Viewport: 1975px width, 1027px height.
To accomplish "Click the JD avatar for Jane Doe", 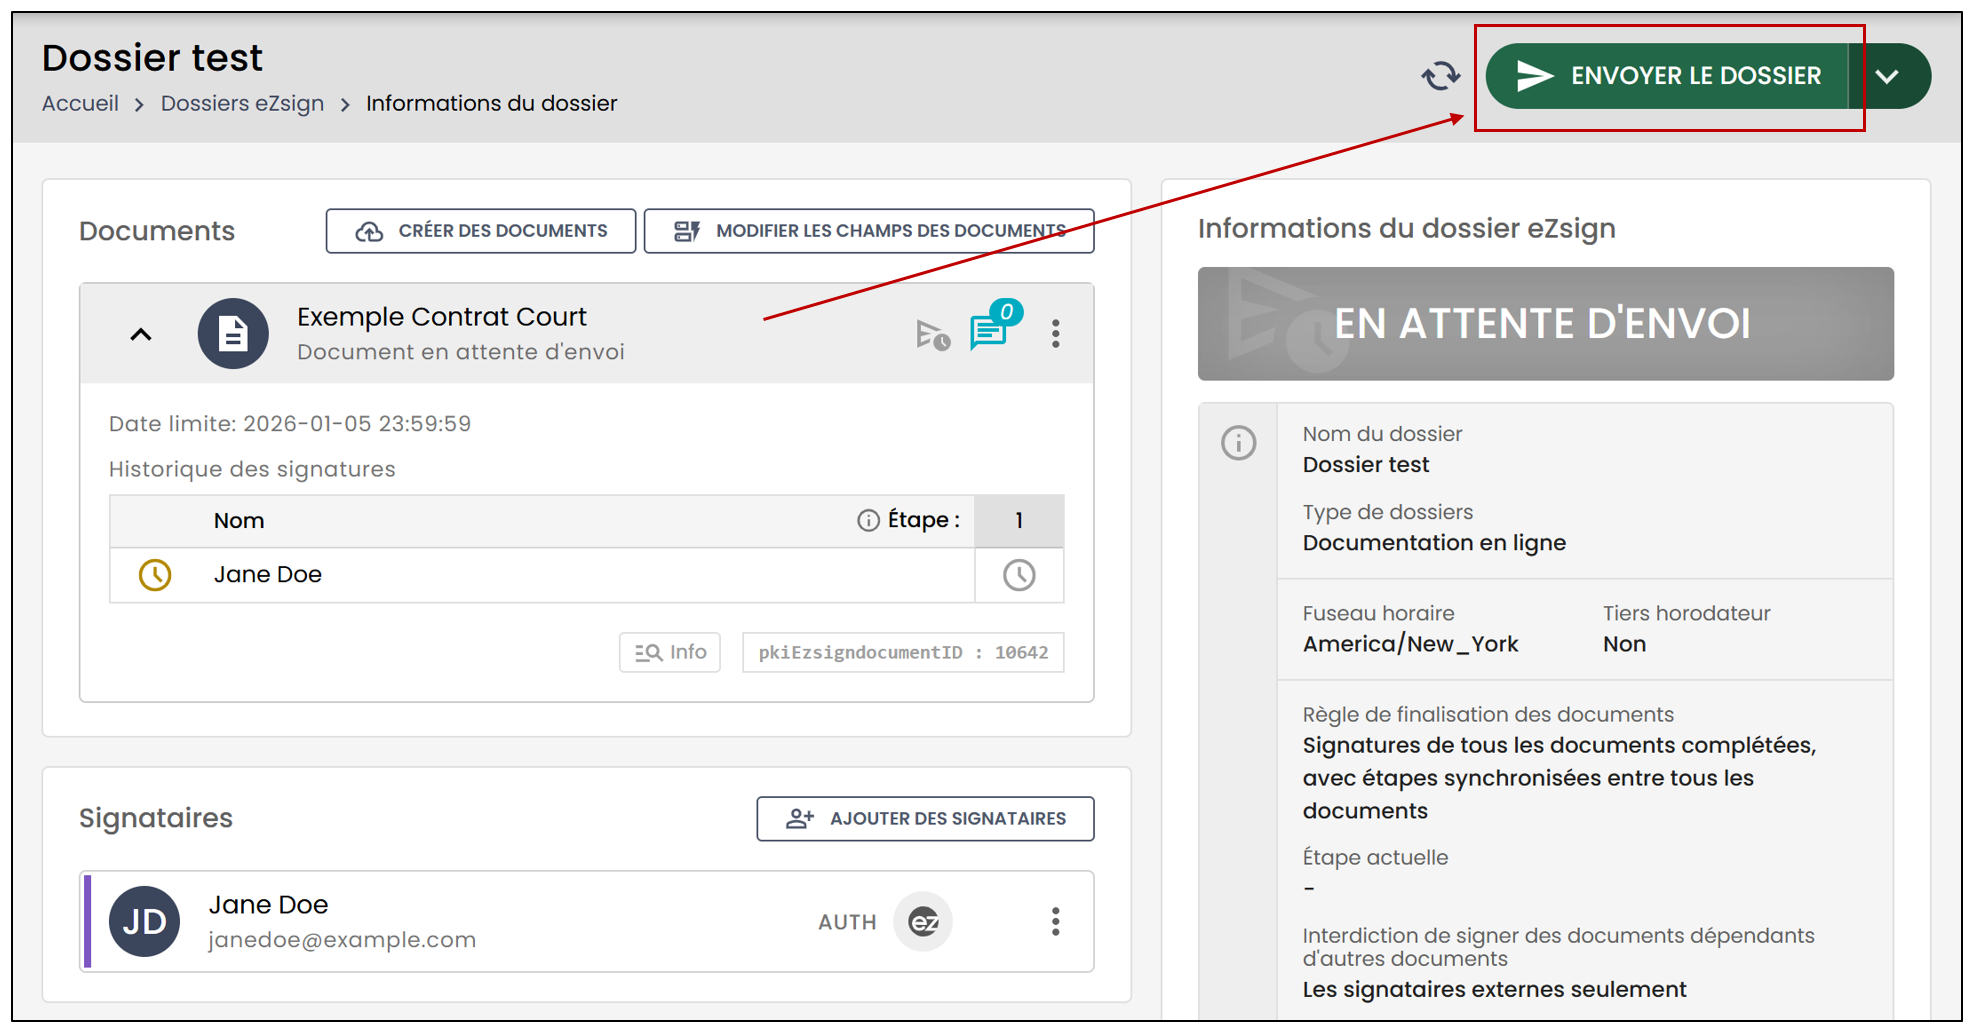I will tap(144, 922).
